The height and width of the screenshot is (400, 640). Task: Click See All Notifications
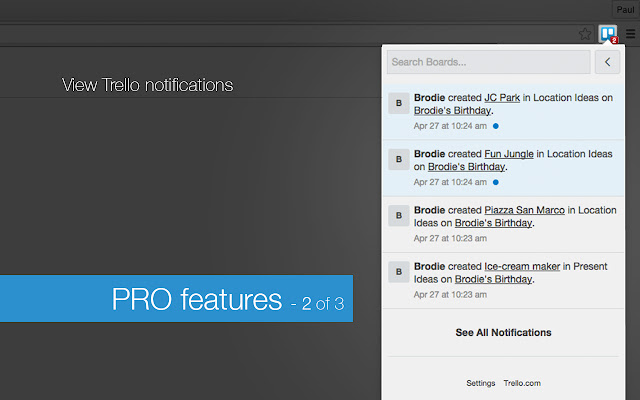click(x=503, y=332)
